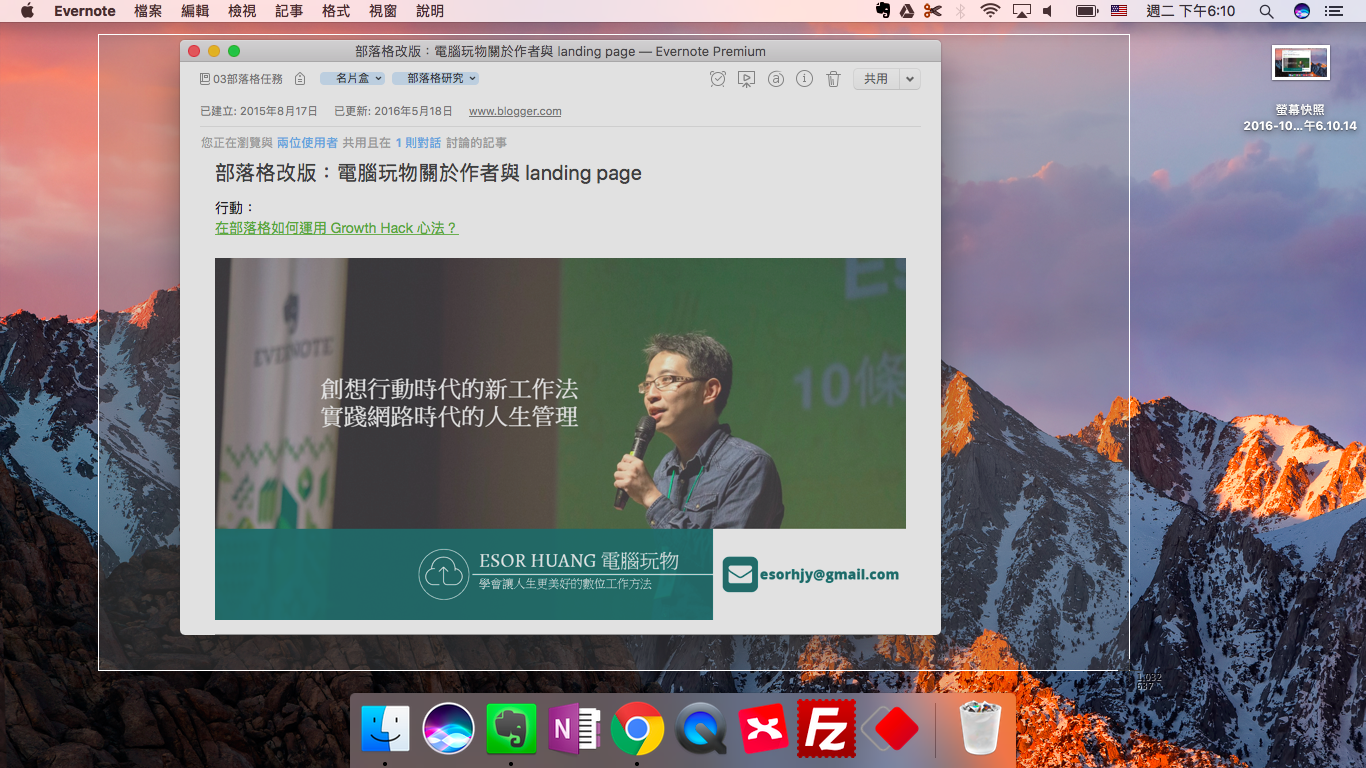Viewport: 1366px width, 768px height.
Task: Open the 記事 menu
Action: tap(289, 11)
